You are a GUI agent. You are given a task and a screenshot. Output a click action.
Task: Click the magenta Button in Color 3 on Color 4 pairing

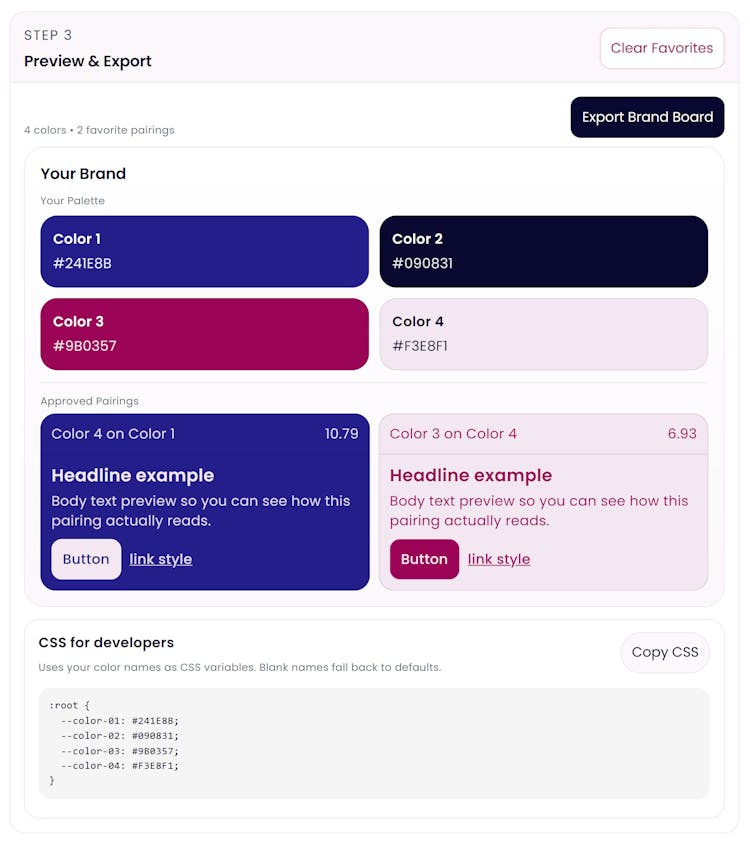[x=424, y=559]
